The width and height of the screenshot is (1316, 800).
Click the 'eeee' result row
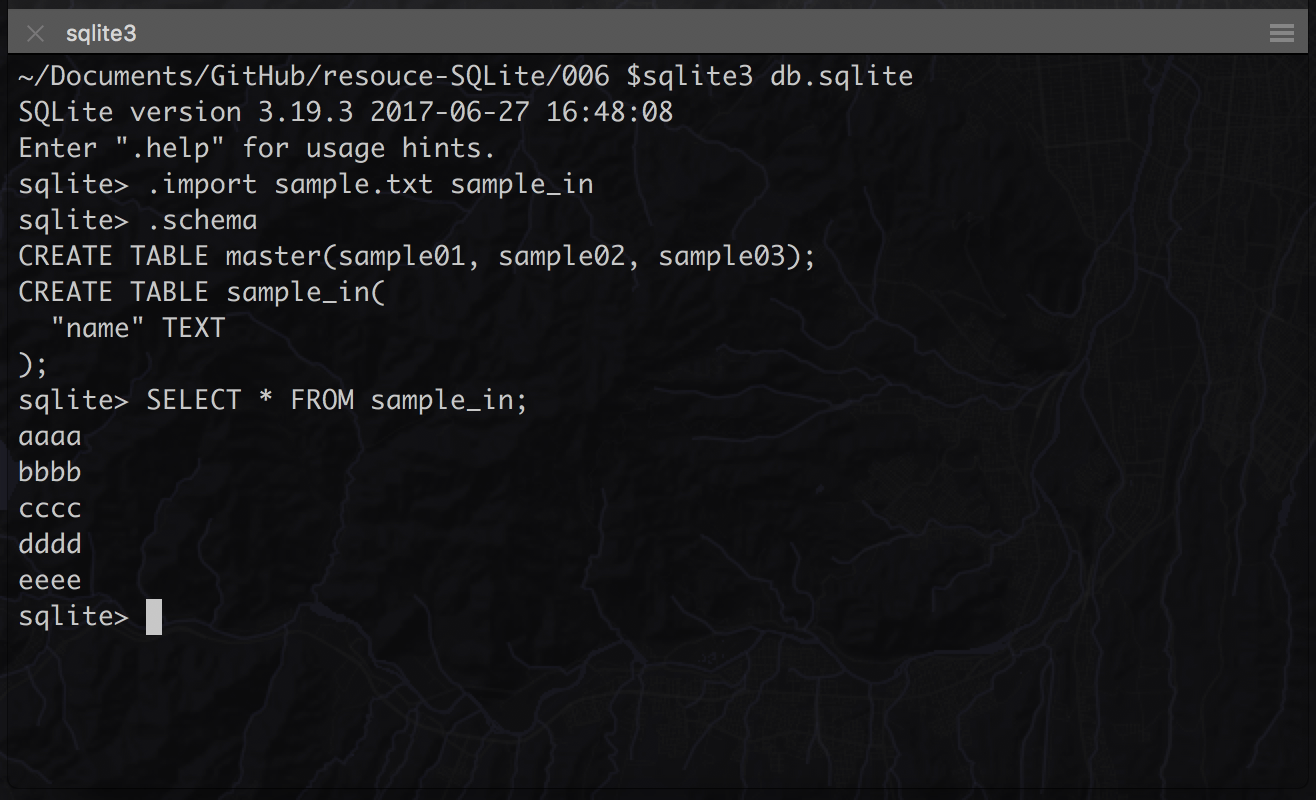tap(50, 580)
